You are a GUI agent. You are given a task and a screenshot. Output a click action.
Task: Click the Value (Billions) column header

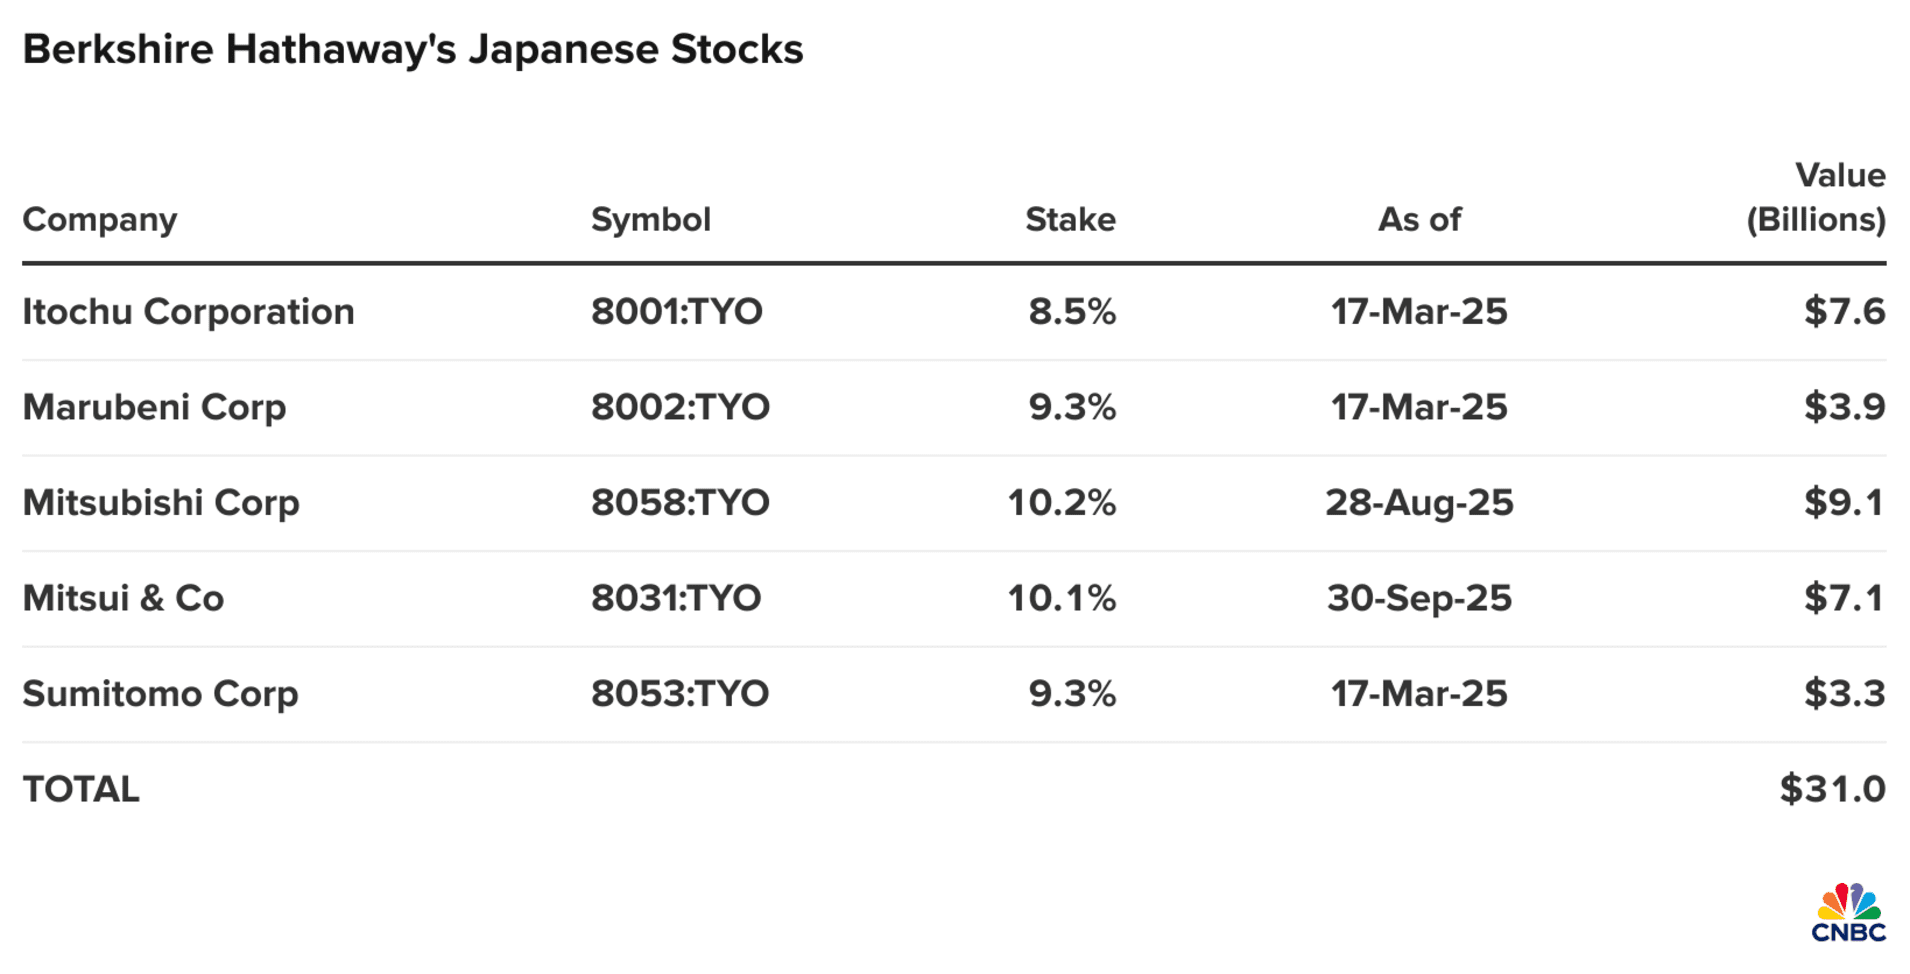click(1816, 198)
